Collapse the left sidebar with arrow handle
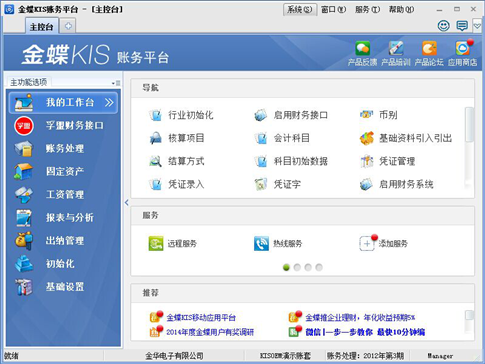 127,202
